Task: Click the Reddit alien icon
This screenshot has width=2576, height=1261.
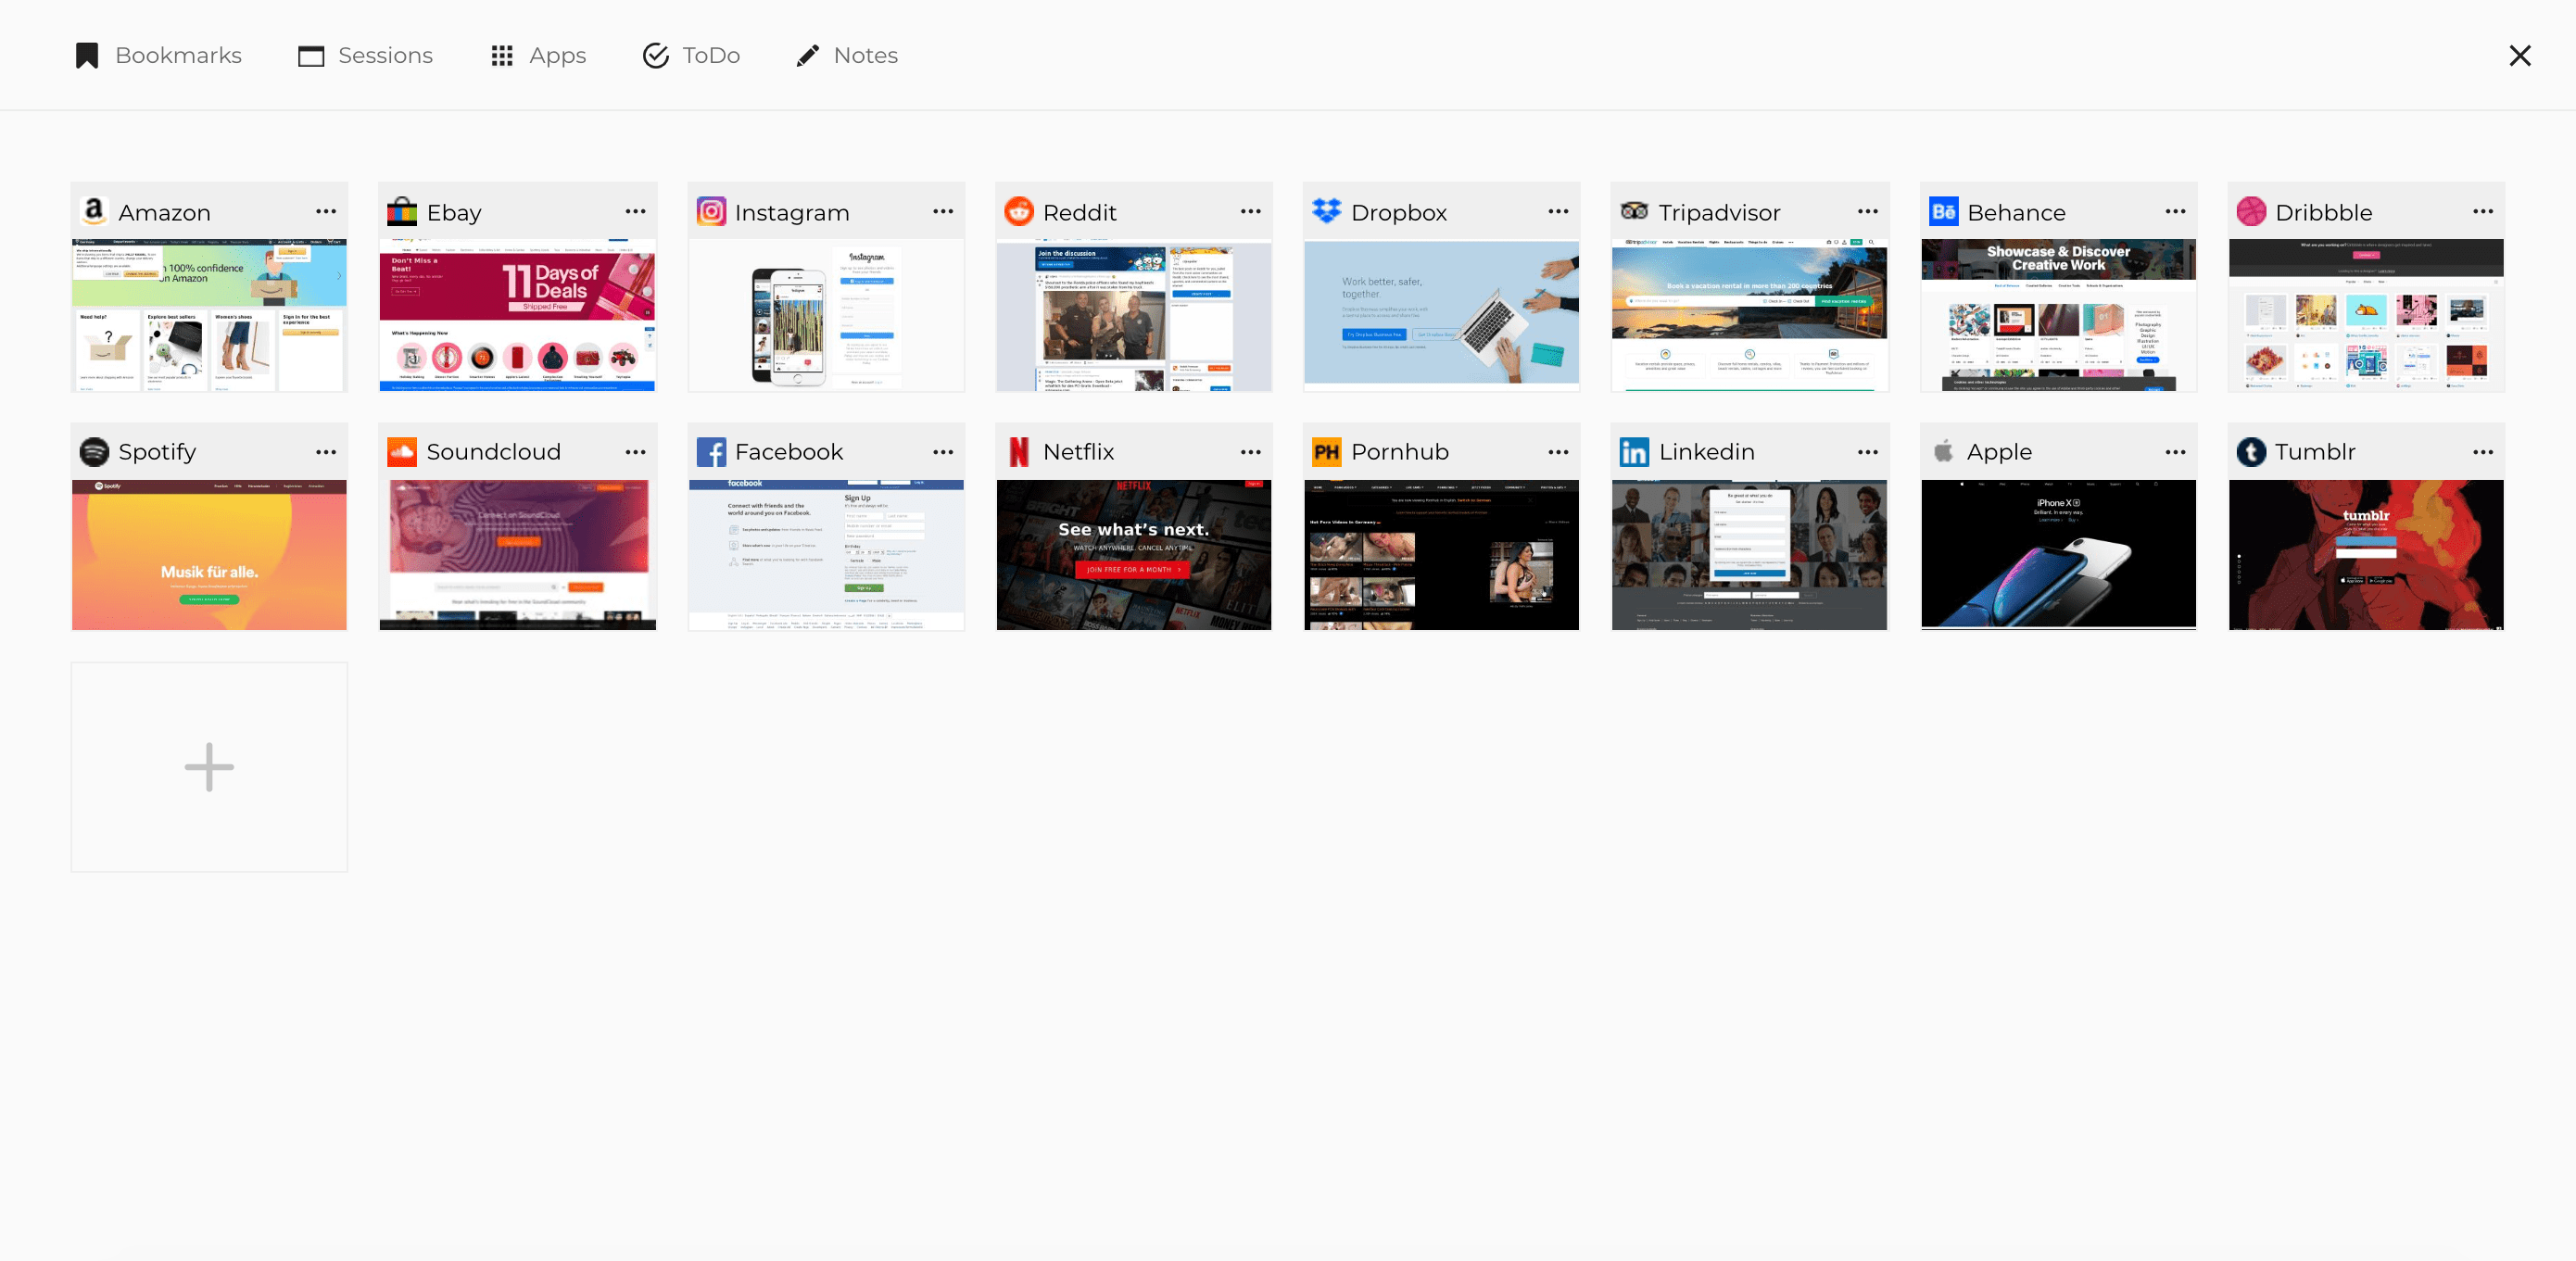Action: click(1018, 211)
